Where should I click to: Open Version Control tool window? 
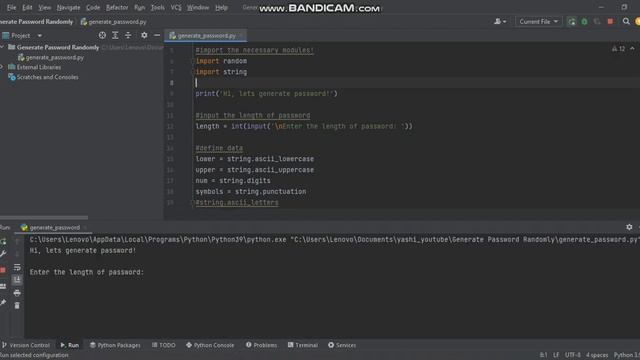coord(26,345)
